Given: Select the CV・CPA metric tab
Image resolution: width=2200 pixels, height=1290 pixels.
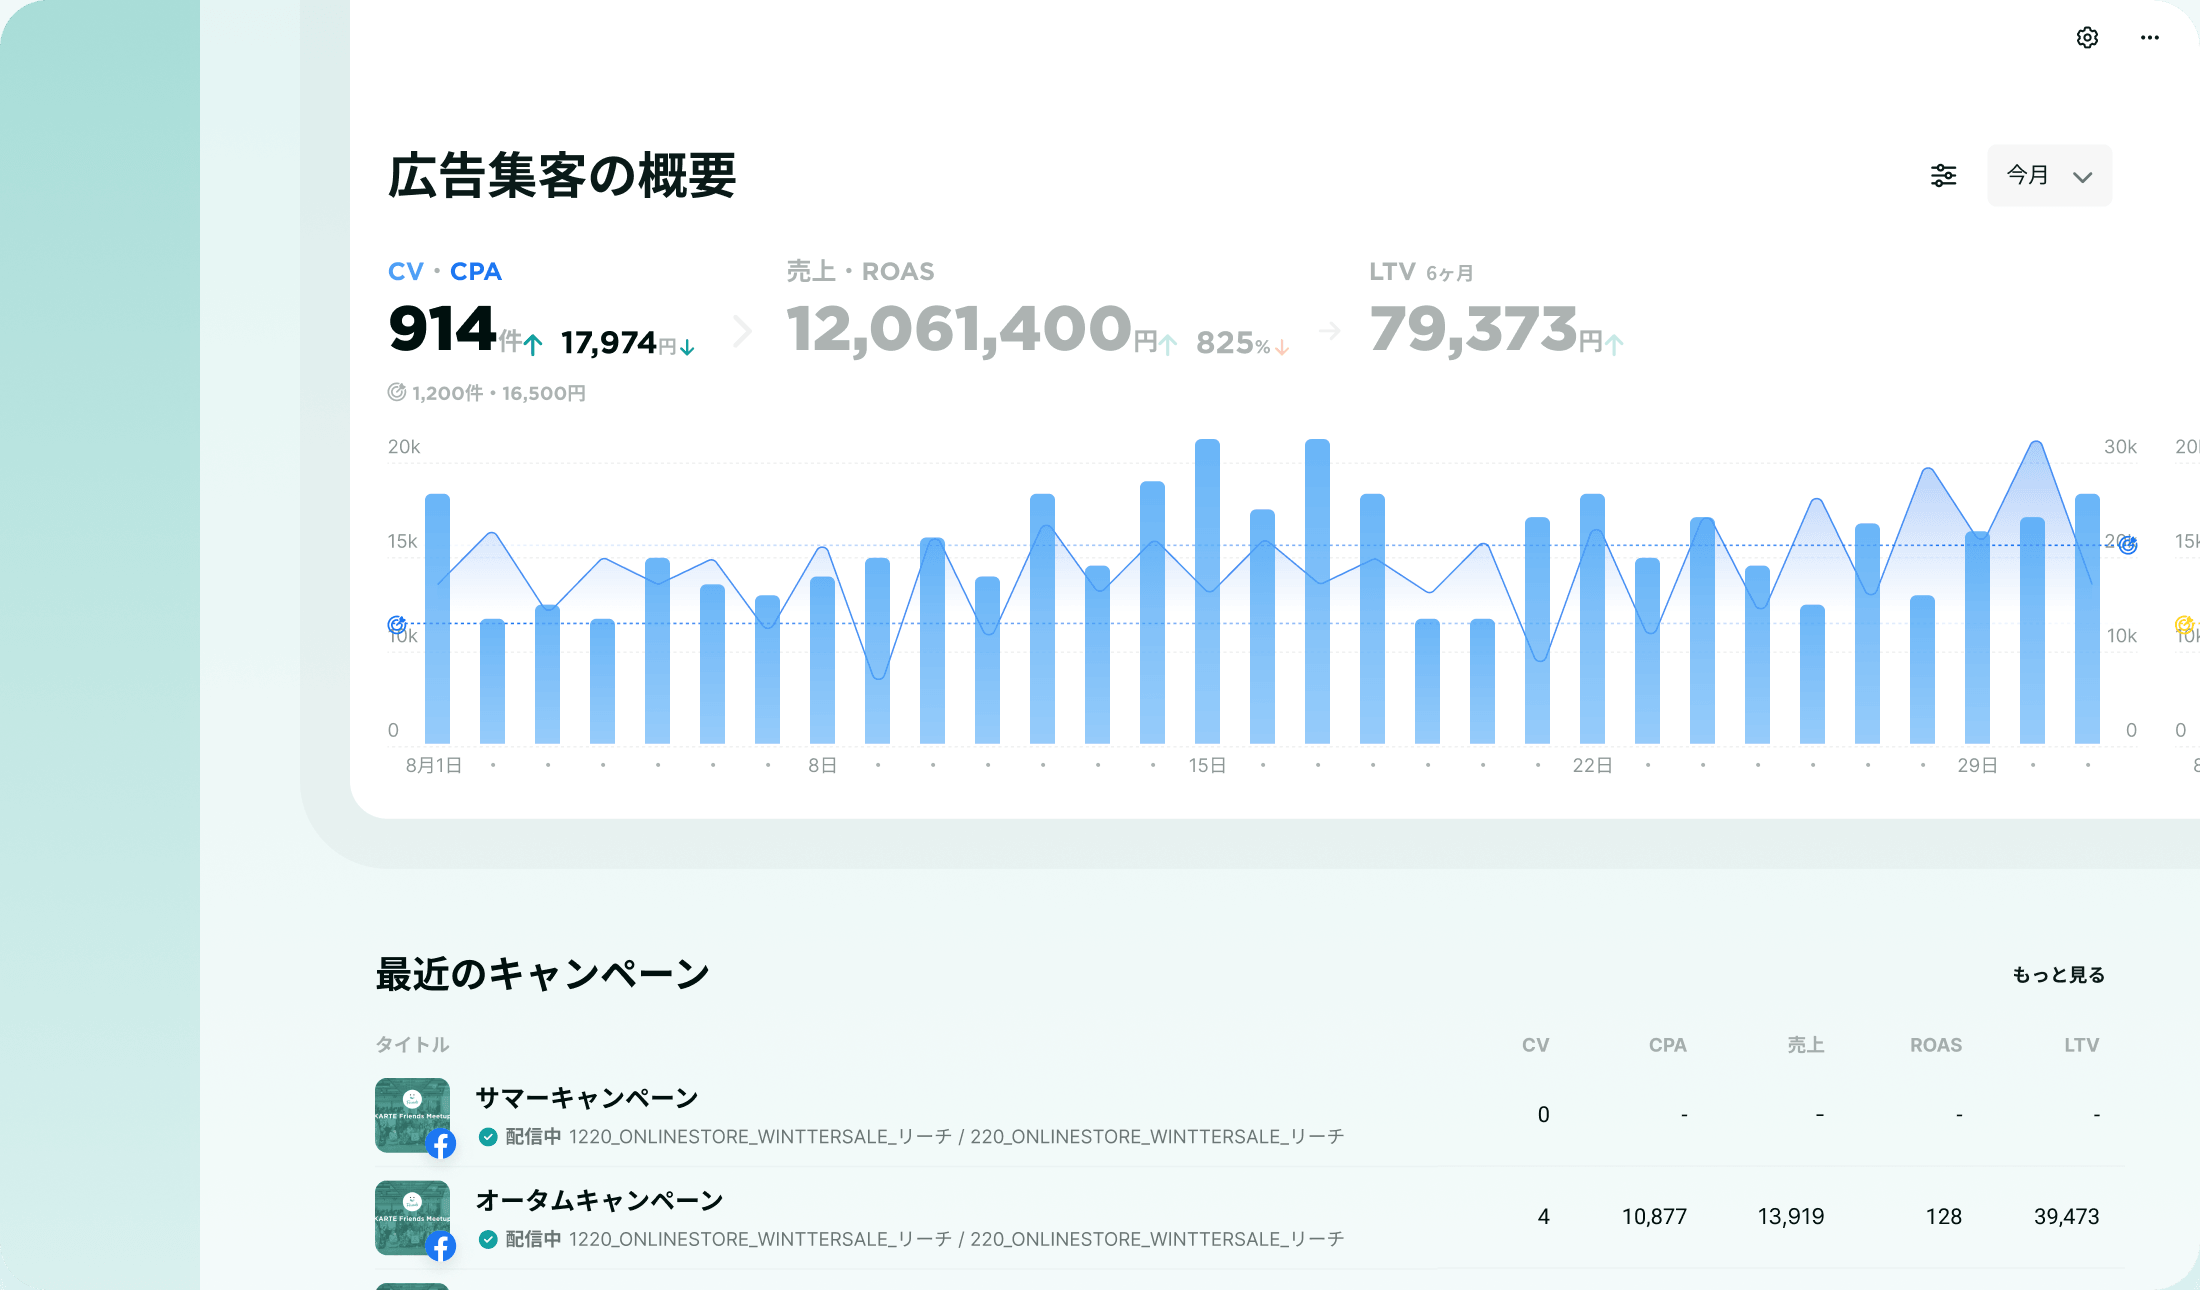Looking at the screenshot, I should click(x=445, y=272).
